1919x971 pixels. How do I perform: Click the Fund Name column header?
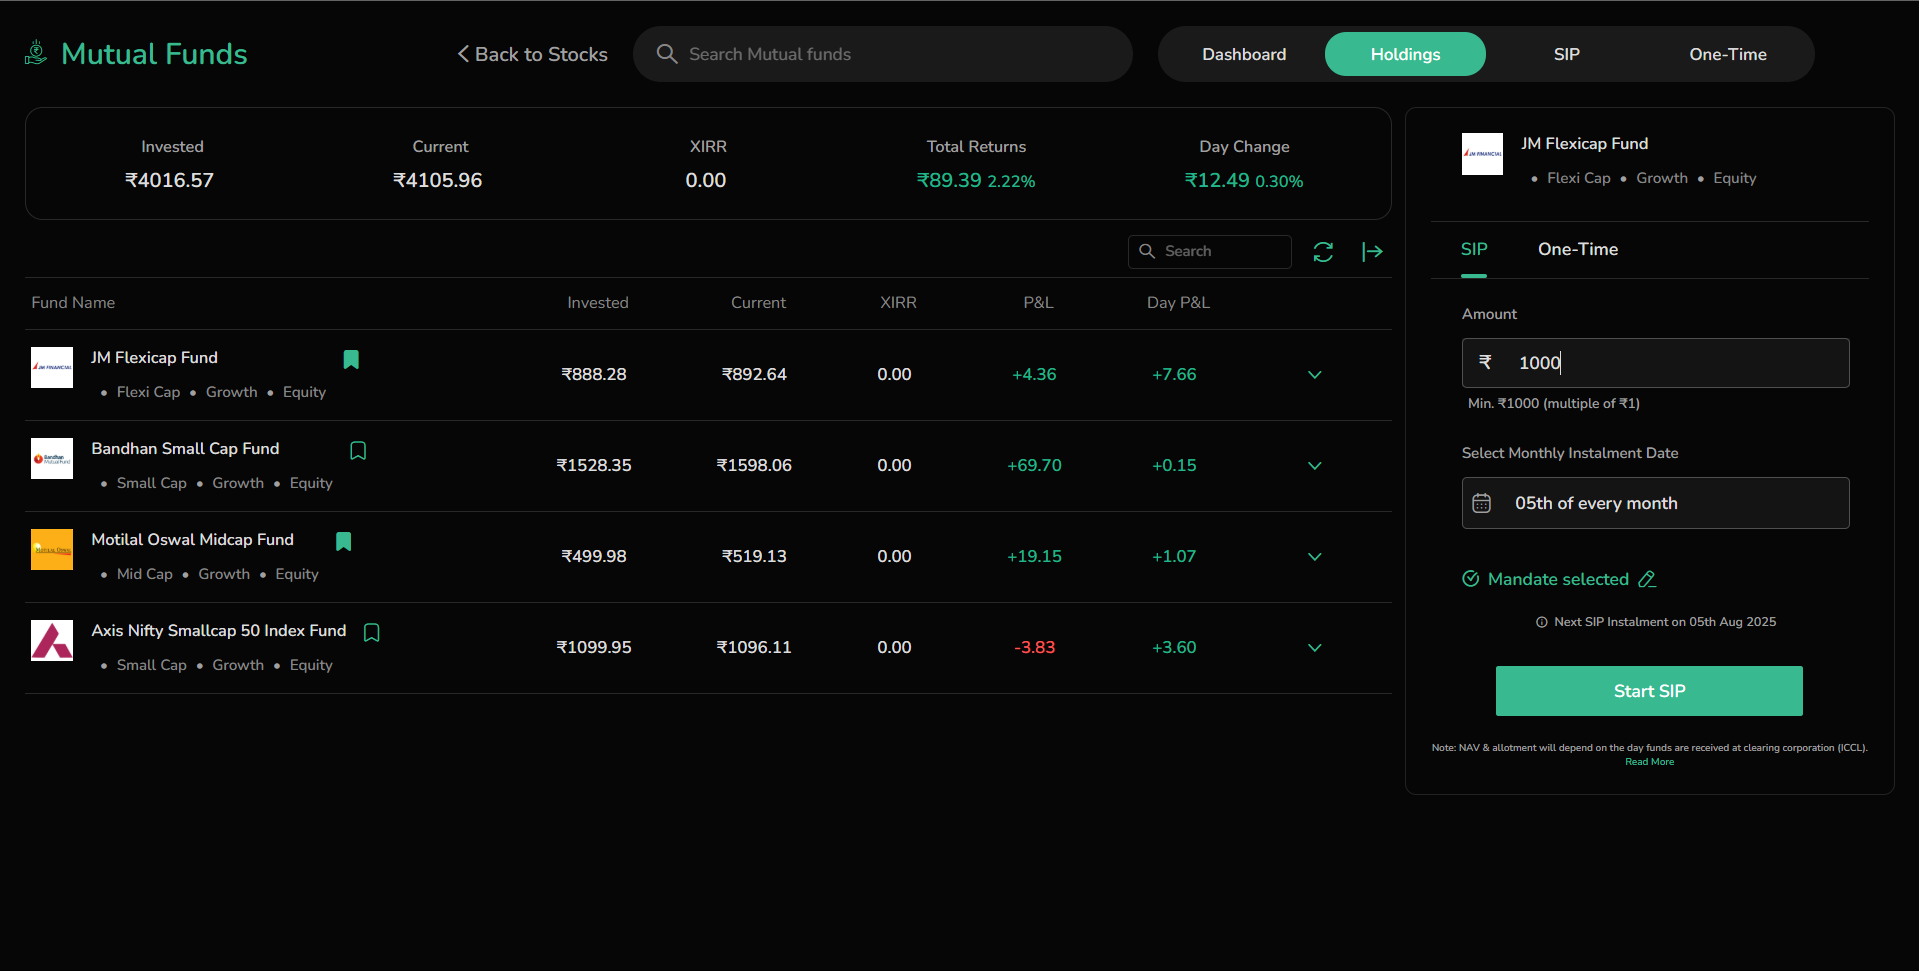[73, 302]
